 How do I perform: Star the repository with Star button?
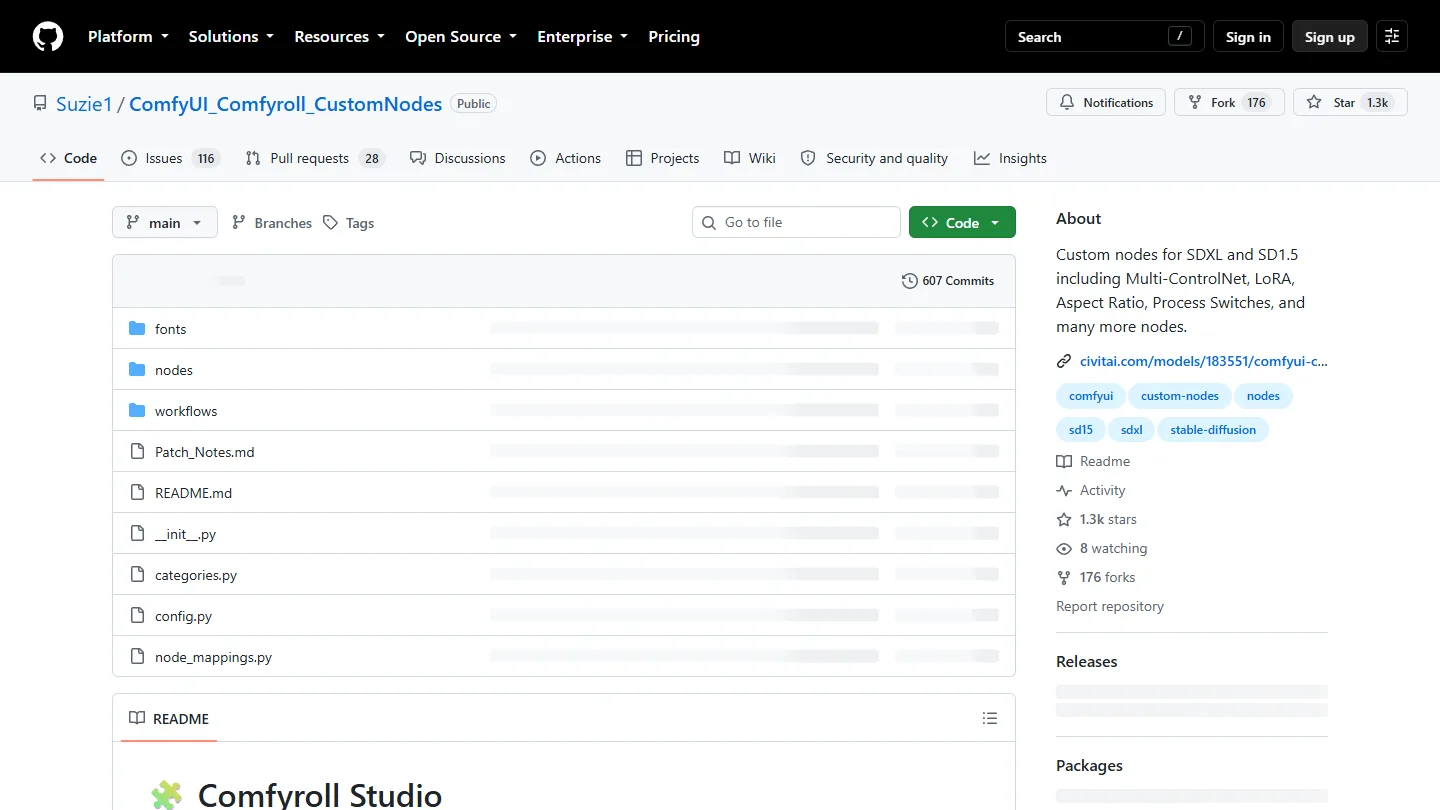tap(1350, 102)
